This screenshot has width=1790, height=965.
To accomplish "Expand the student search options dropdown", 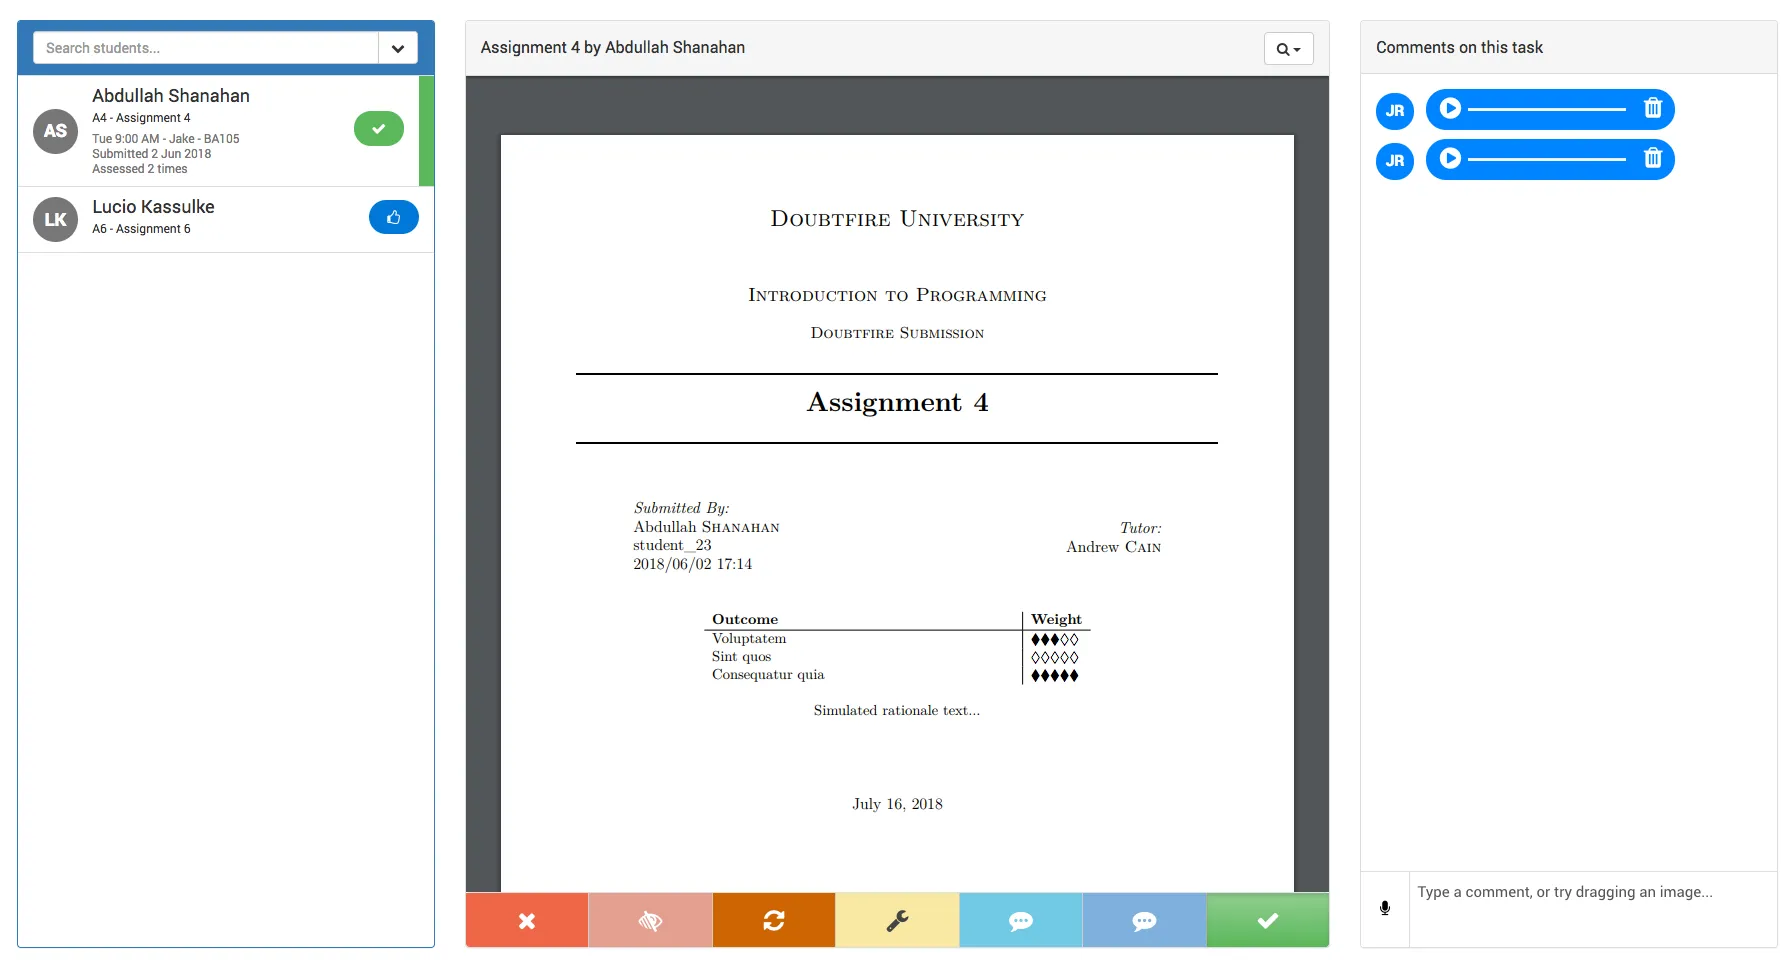I will [398, 48].
